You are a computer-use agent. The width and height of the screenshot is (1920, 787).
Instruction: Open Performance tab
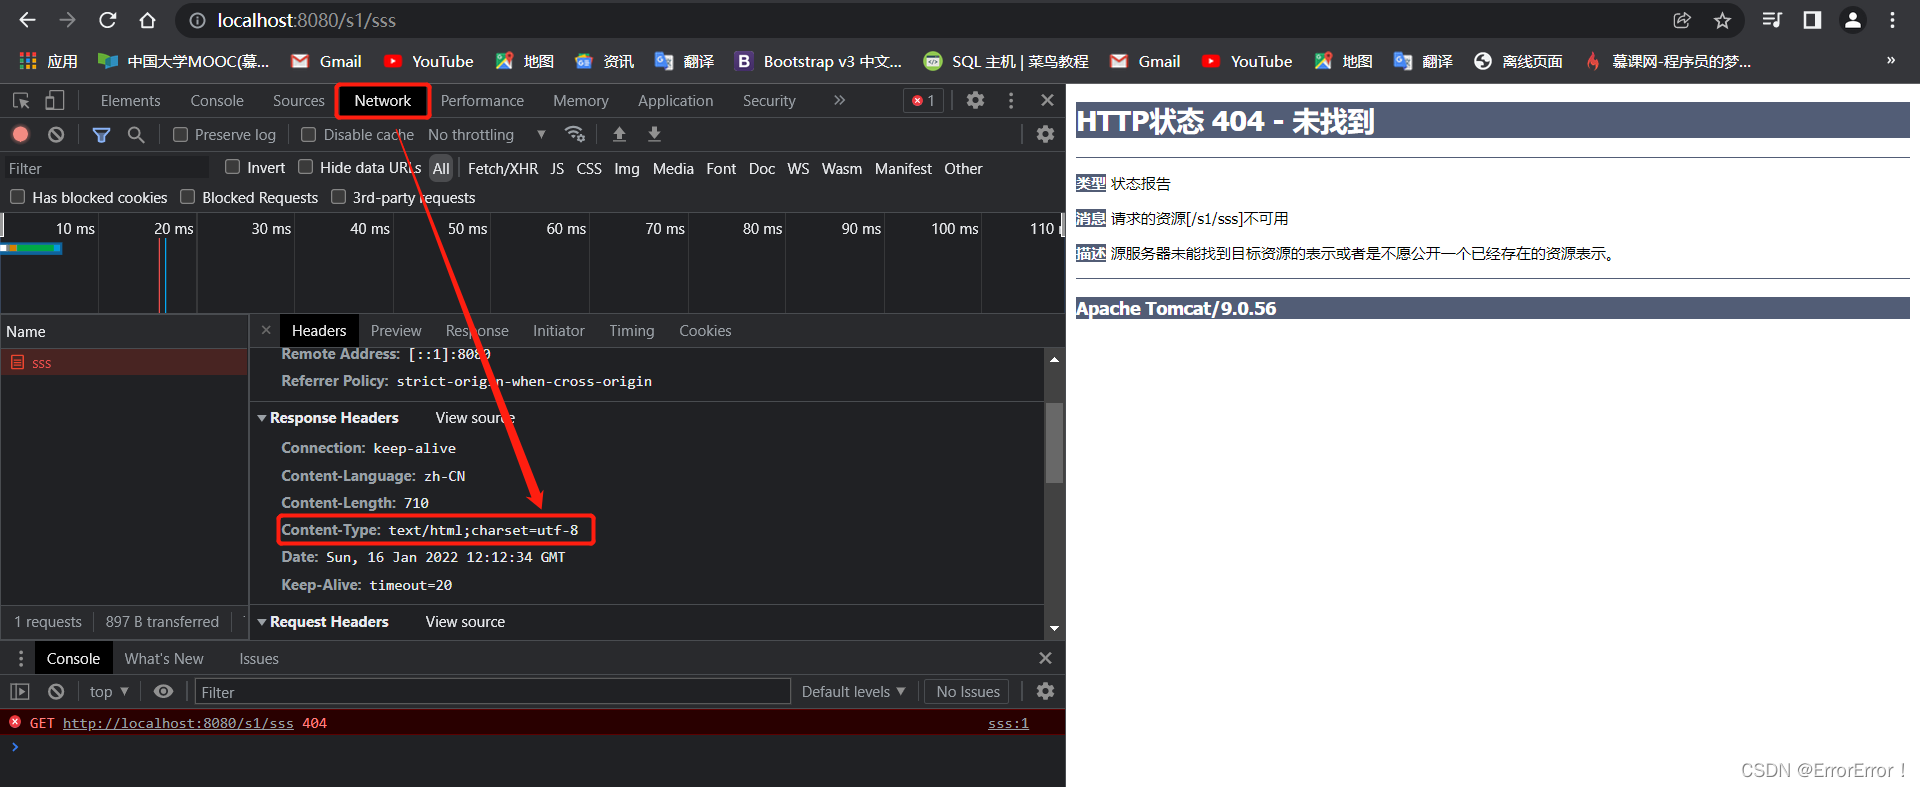pyautogui.click(x=482, y=100)
